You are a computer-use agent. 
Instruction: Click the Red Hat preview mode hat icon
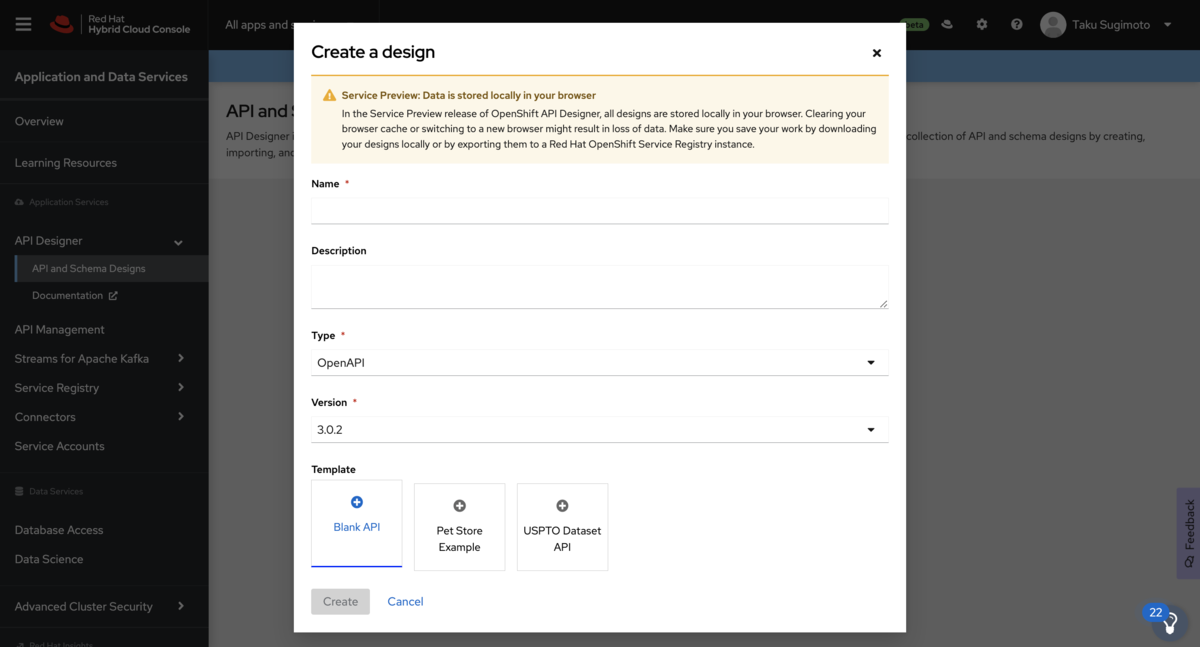click(x=947, y=24)
